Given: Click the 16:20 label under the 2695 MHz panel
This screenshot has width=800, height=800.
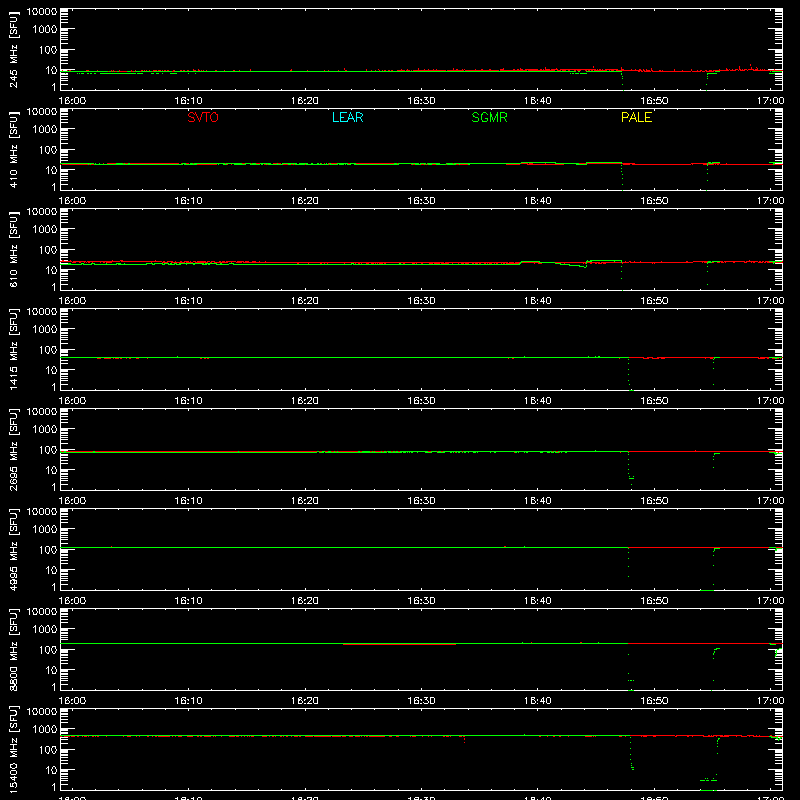Looking at the screenshot, I should 305,501.
